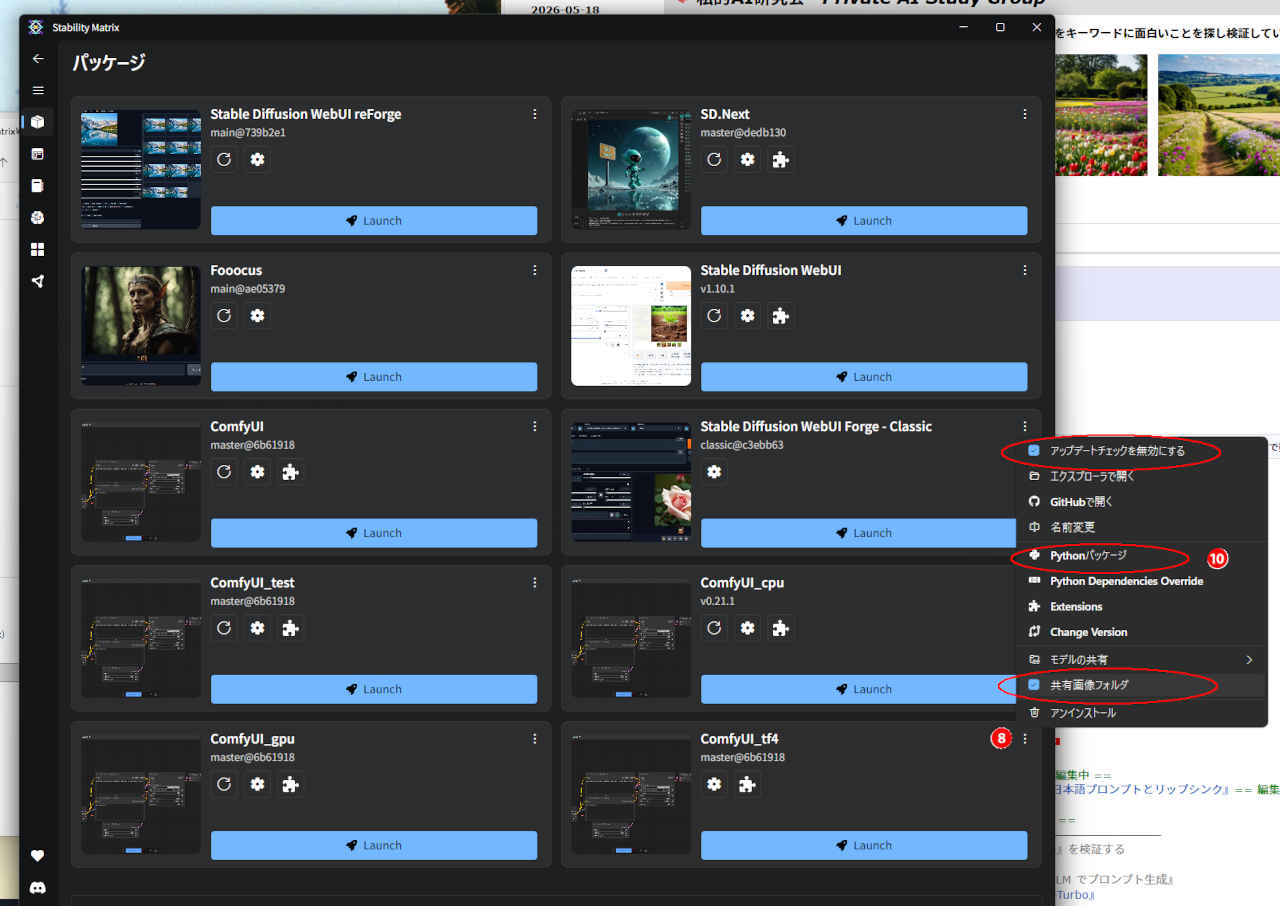Screen dimensions: 1280x906
Task: Launch the SD.Next package
Action: tap(864, 221)
